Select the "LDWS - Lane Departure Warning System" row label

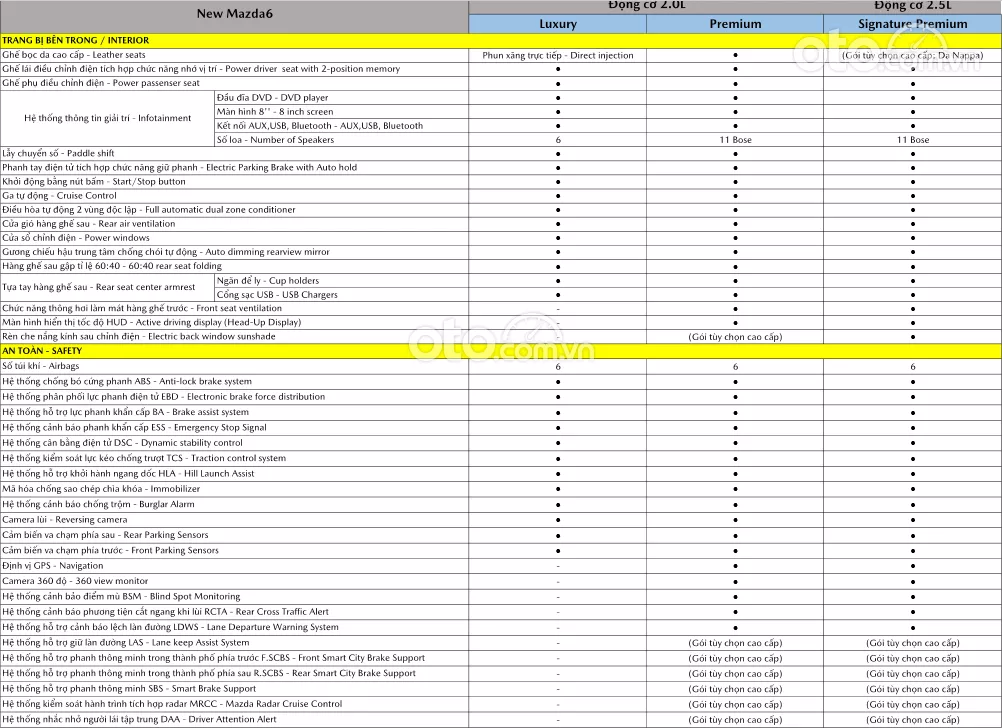click(170, 627)
